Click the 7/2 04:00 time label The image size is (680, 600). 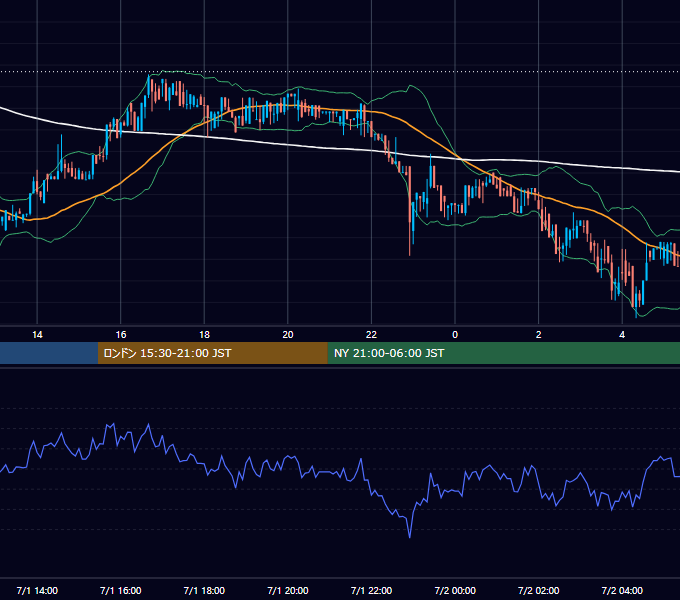[x=622, y=590]
